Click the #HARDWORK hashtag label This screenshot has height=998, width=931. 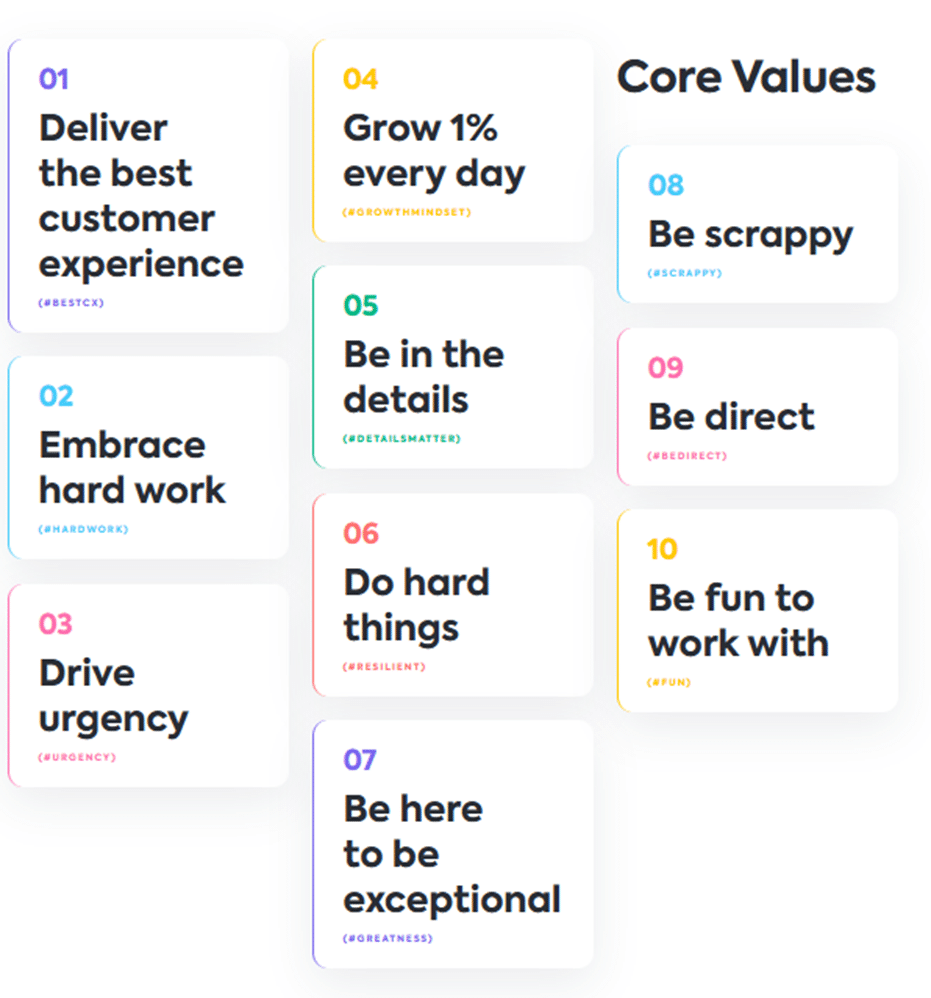(83, 529)
